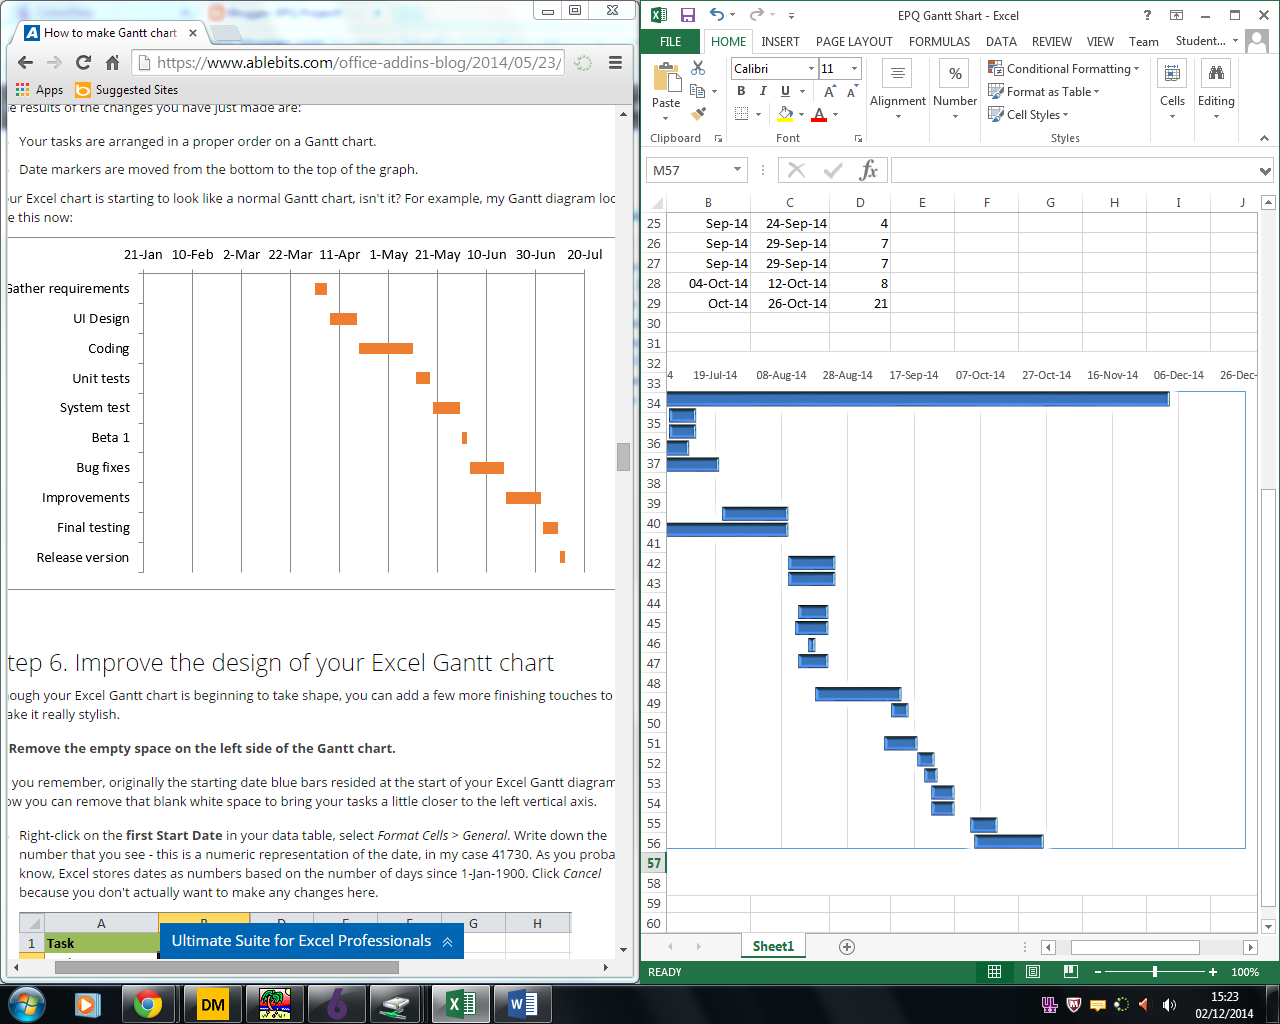Click the Cells ribbon icon

[1171, 74]
